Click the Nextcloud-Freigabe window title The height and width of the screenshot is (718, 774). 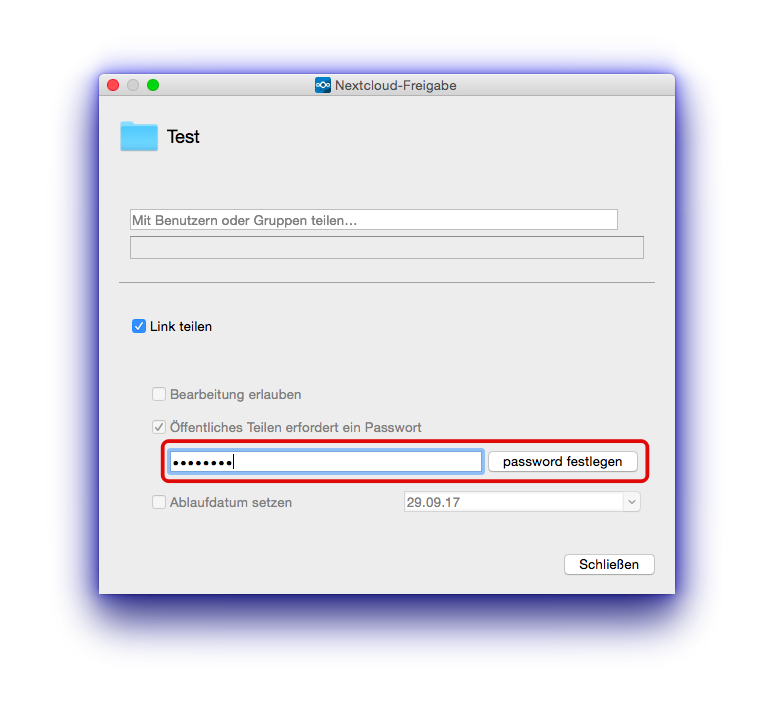click(x=395, y=85)
